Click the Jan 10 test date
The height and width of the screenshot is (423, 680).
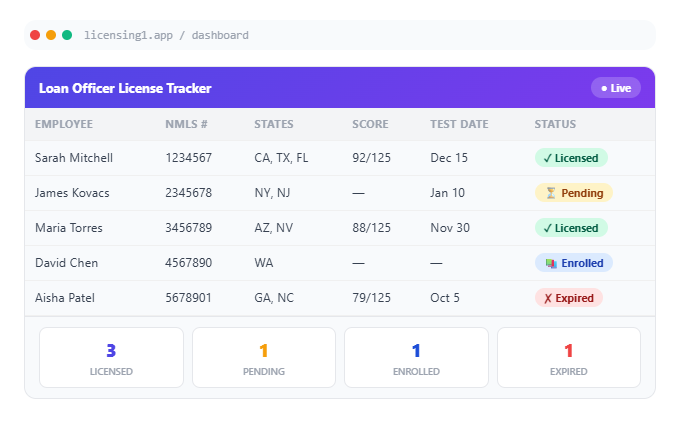click(x=447, y=193)
